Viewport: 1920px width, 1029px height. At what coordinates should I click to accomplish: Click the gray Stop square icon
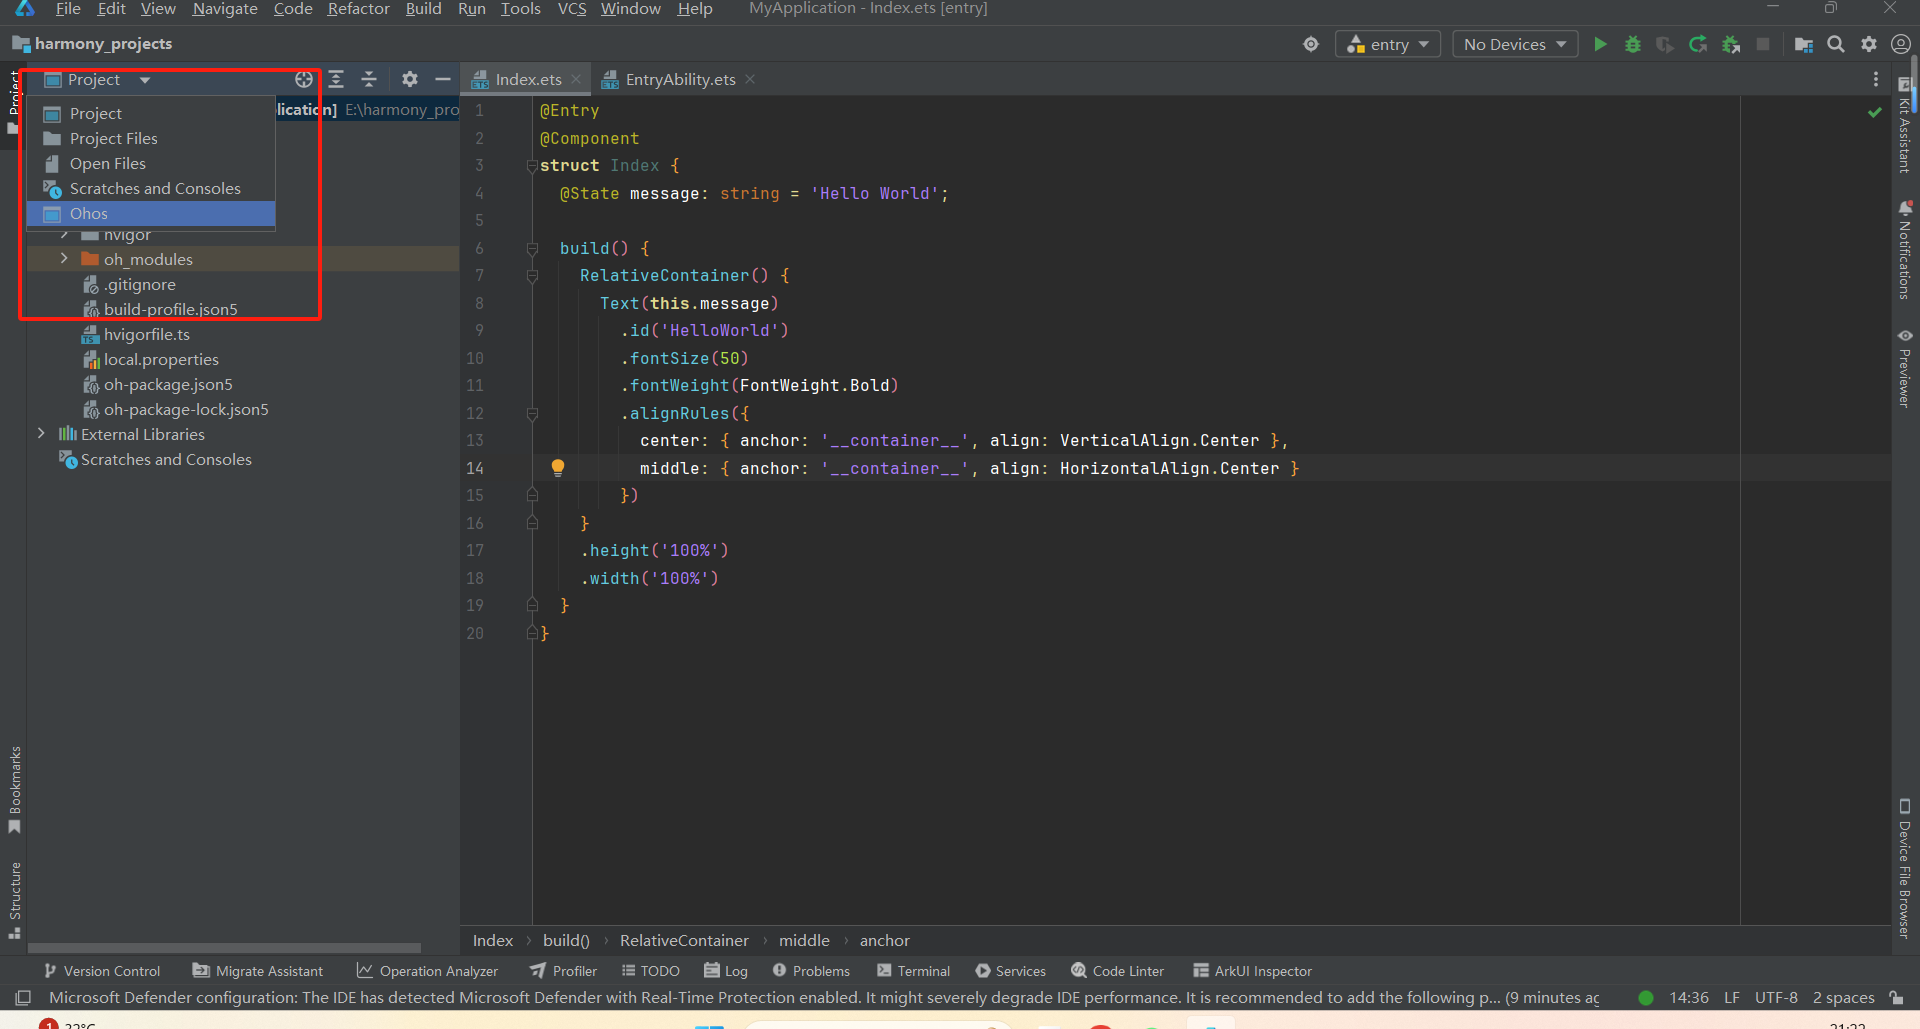pos(1763,44)
